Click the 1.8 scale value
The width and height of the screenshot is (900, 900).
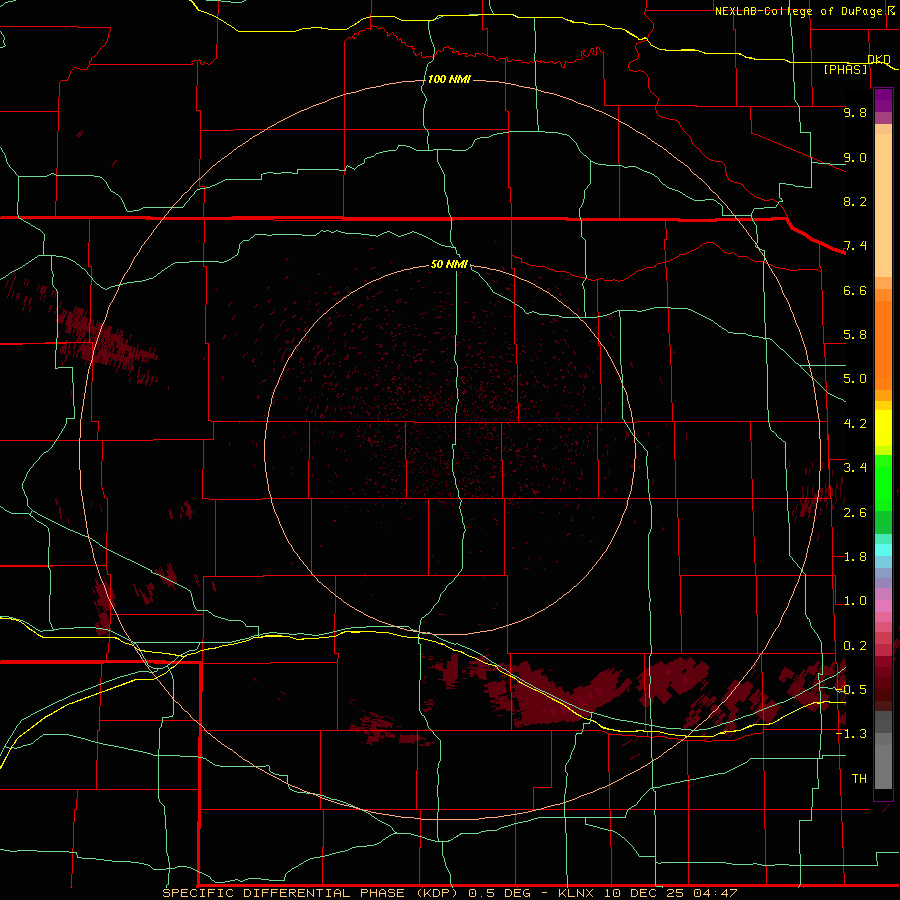point(855,557)
